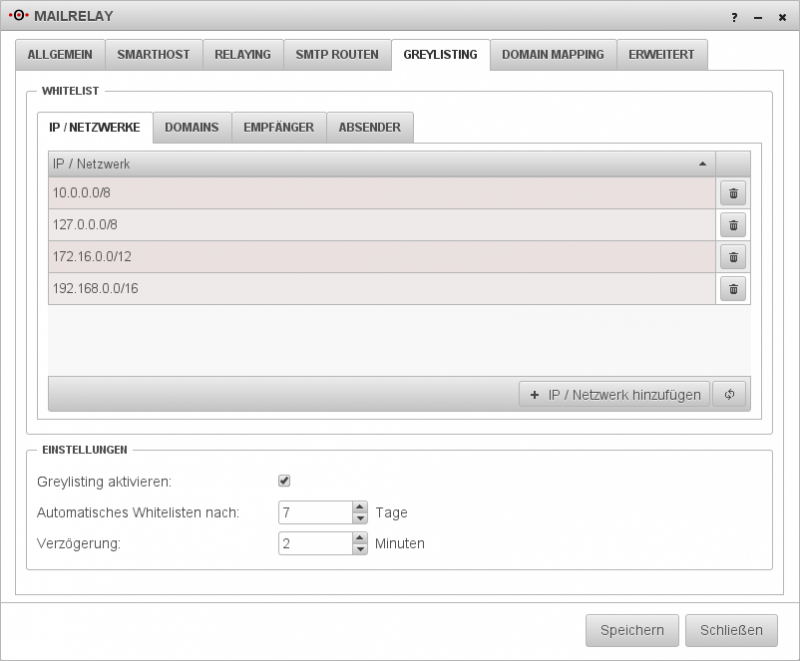Add a new IP / Netzwerk entry
This screenshot has width=800, height=661.
coord(614,393)
